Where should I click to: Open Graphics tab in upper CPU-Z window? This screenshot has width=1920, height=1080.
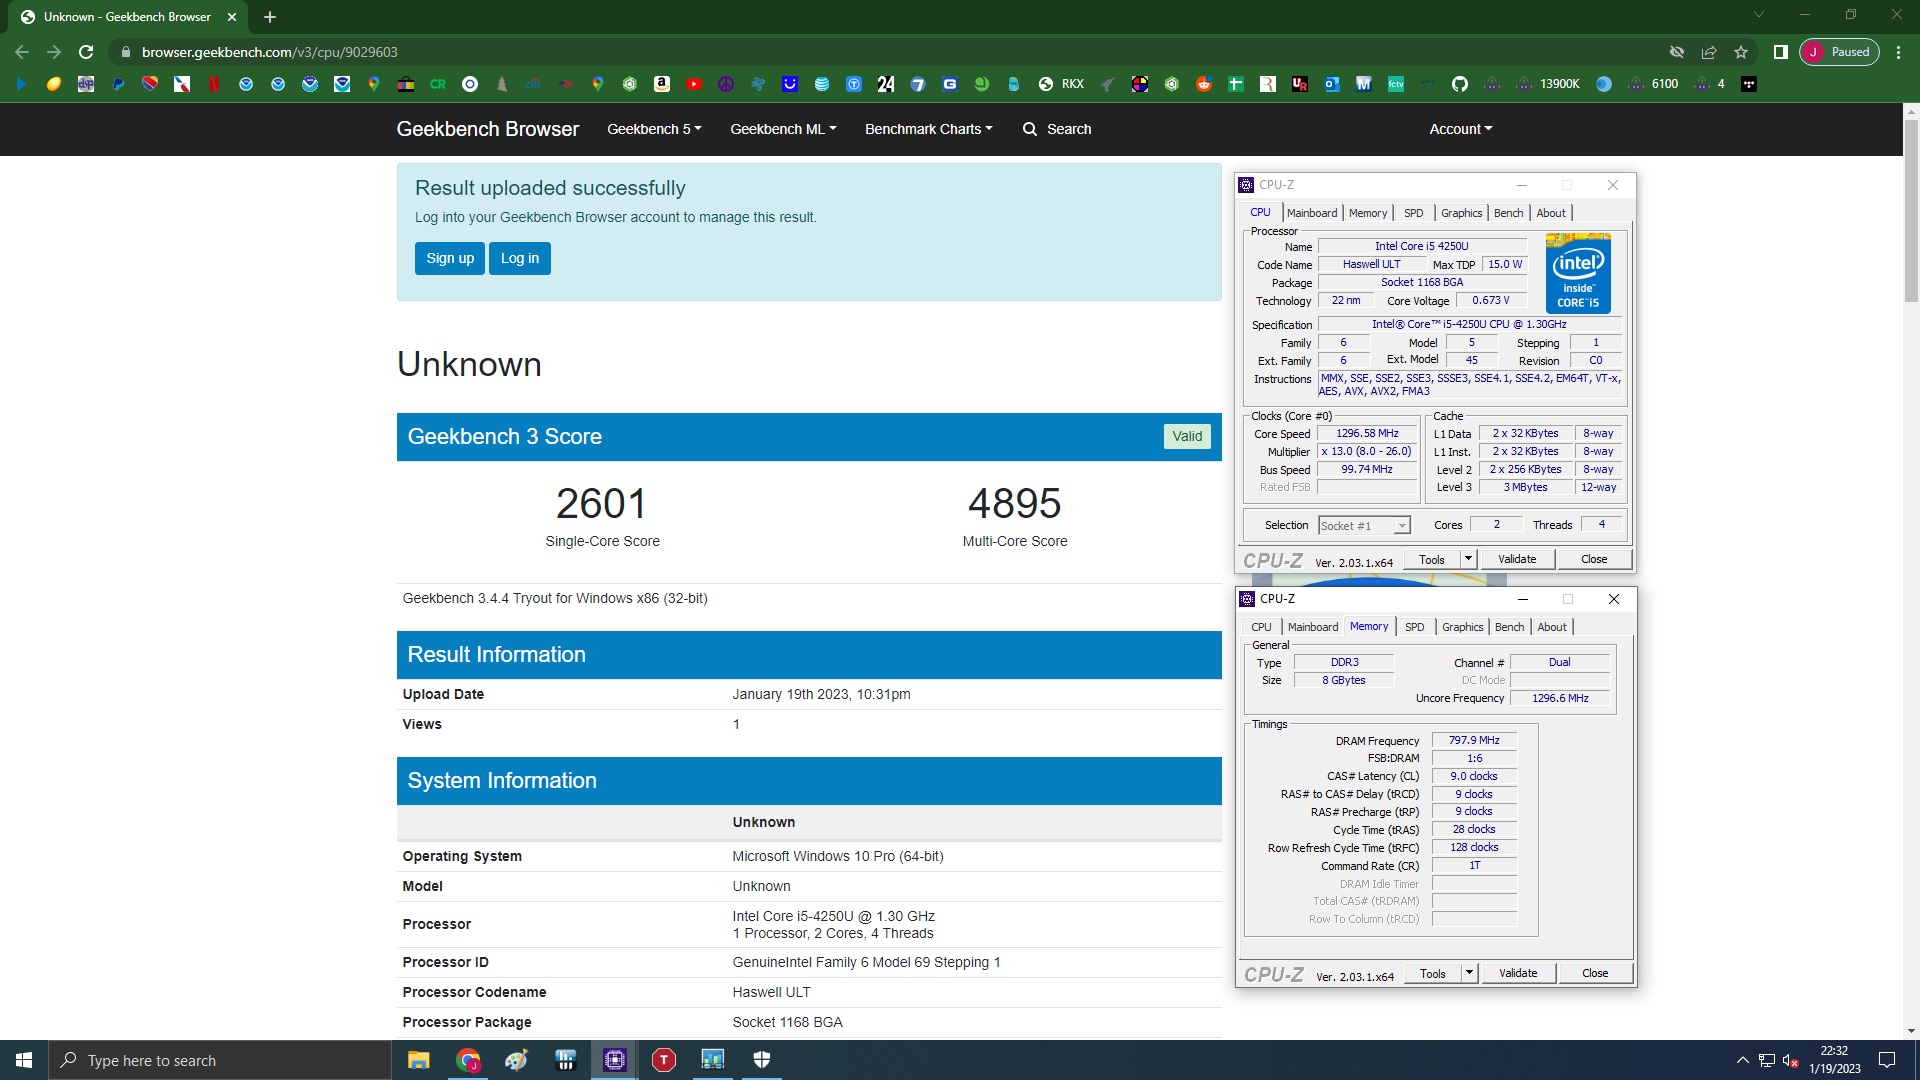1461,213
